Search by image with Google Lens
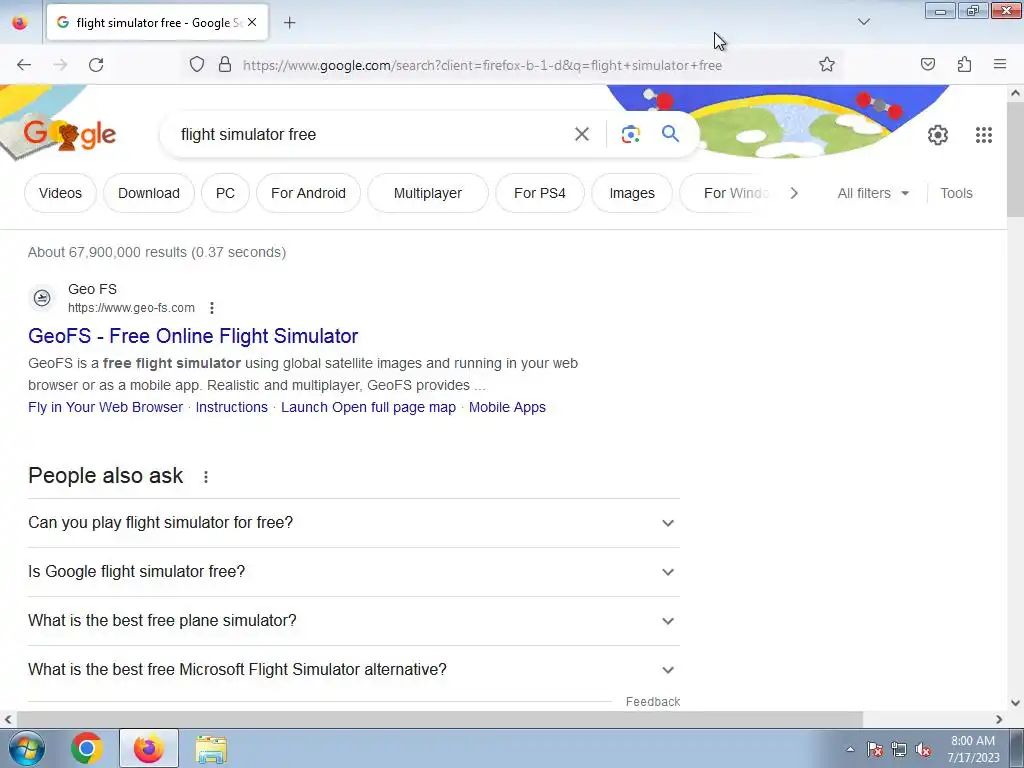Viewport: 1024px width, 768px height. point(630,135)
